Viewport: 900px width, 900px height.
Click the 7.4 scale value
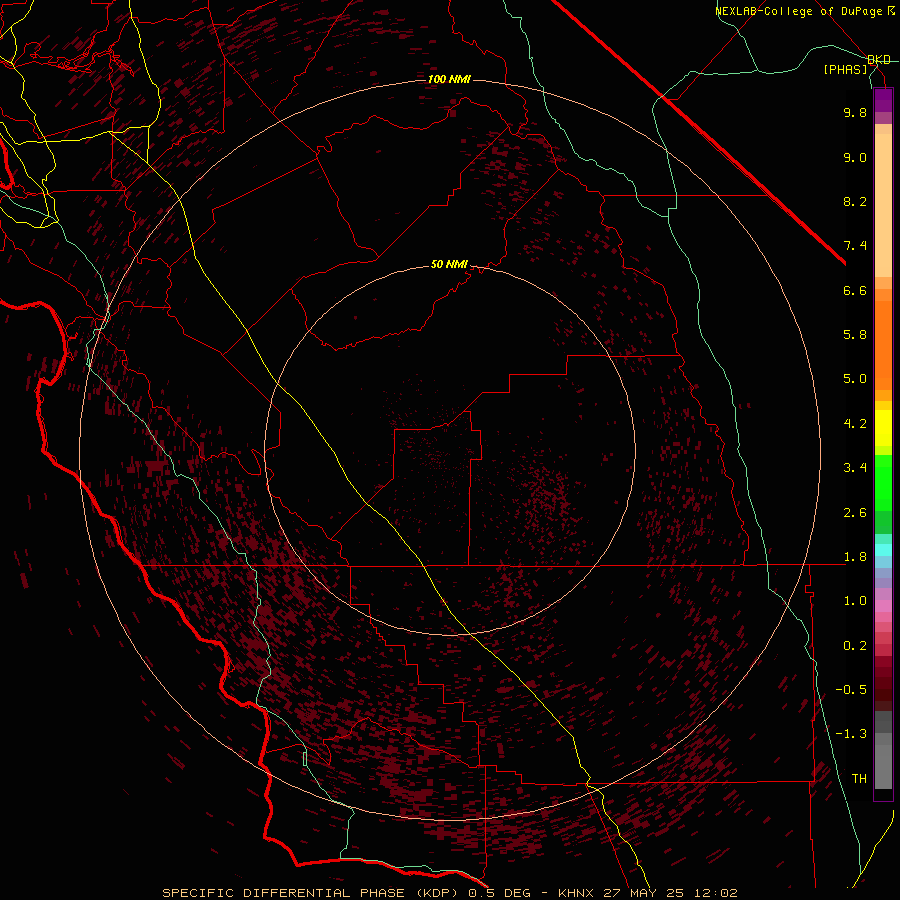pos(855,246)
